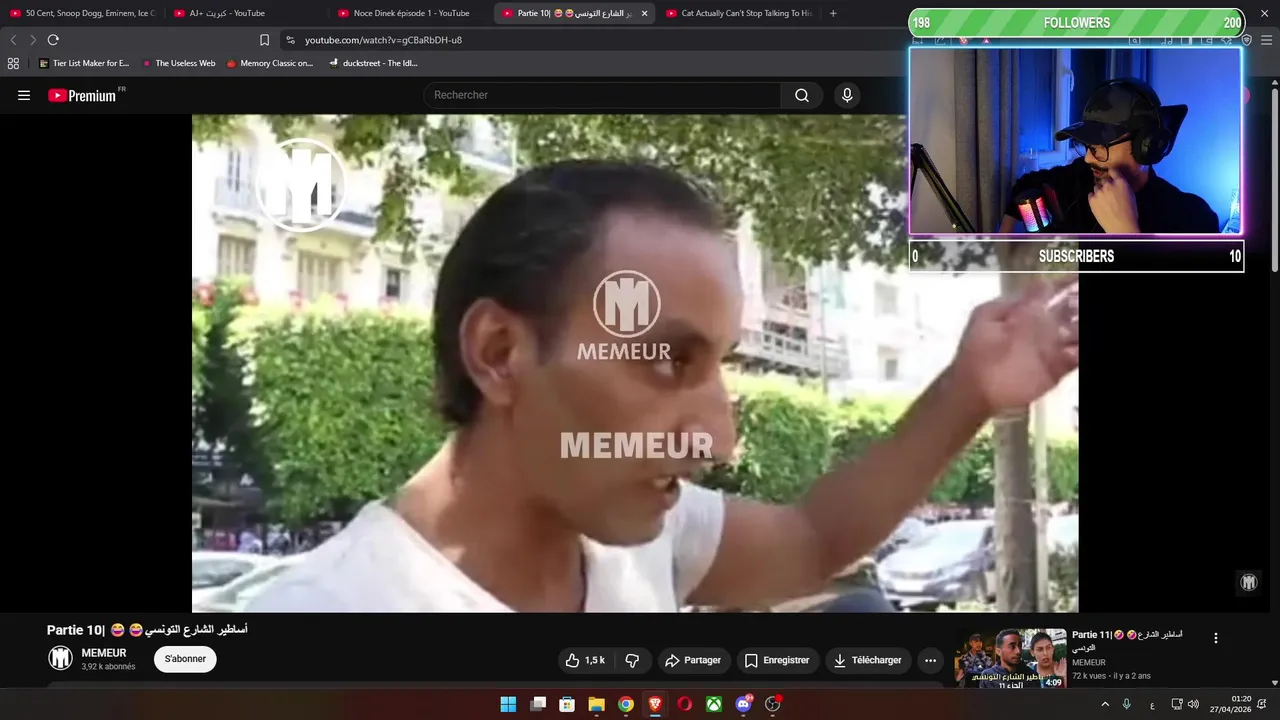1280x720 pixels.
Task: Open more actions three-dot menu under video
Action: [930, 660]
